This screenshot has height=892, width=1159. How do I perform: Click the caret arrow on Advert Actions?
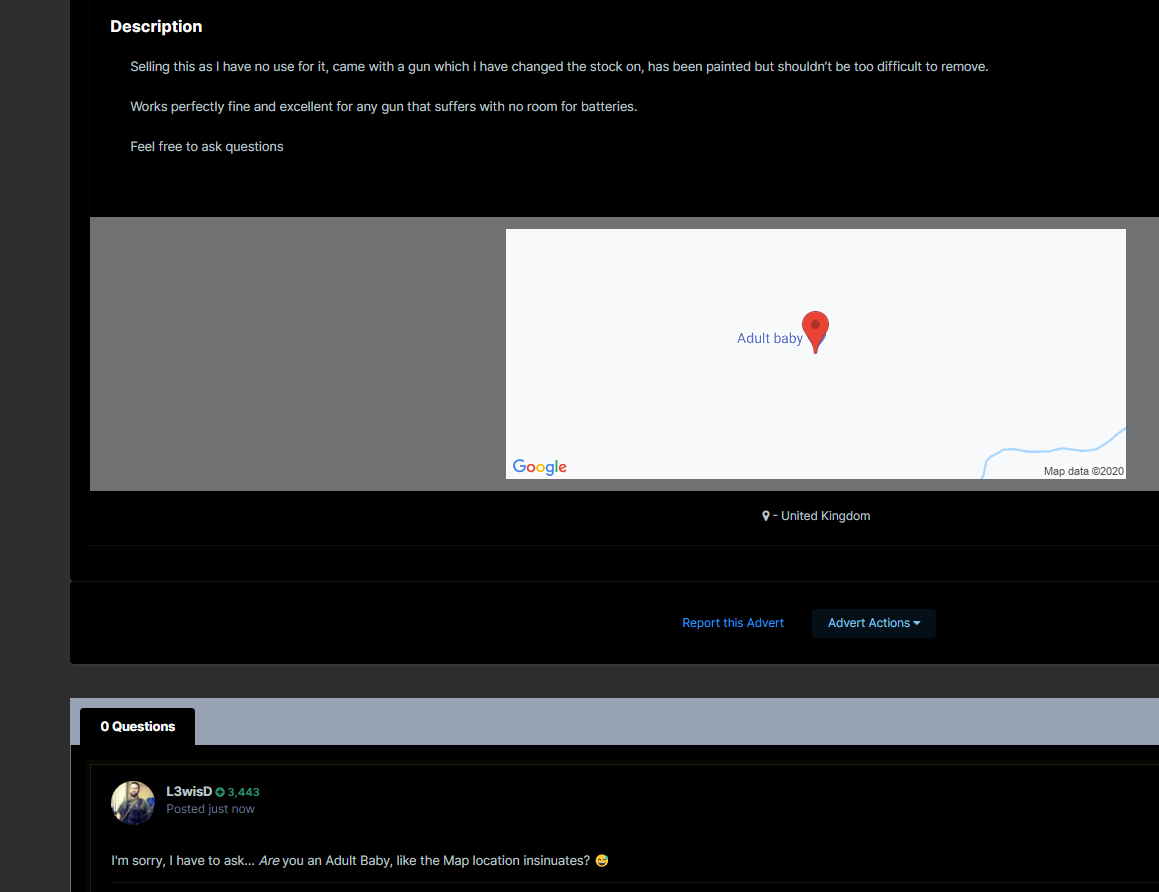pyautogui.click(x=917, y=623)
